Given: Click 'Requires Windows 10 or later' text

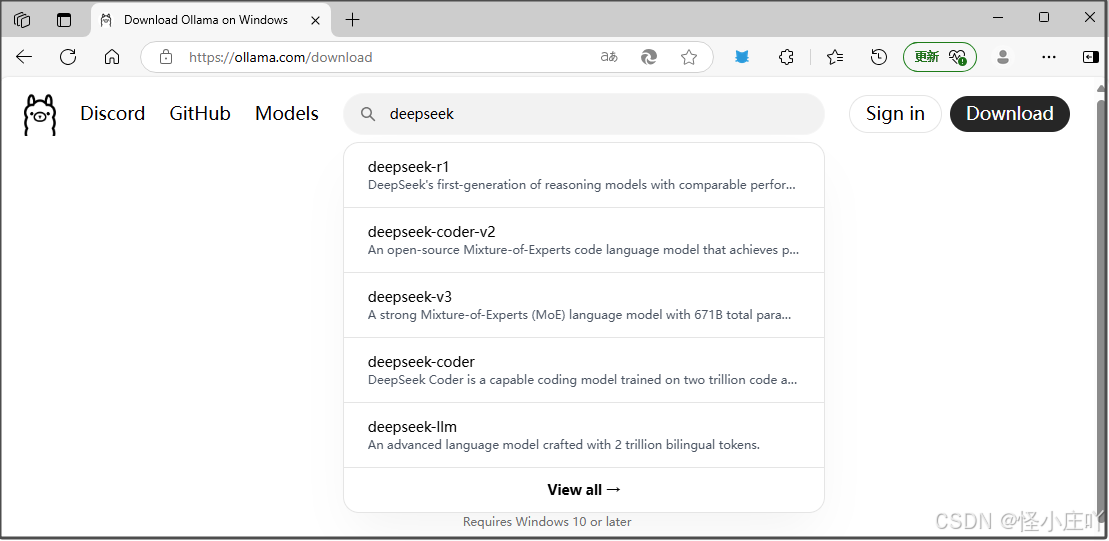Looking at the screenshot, I should coord(547,522).
